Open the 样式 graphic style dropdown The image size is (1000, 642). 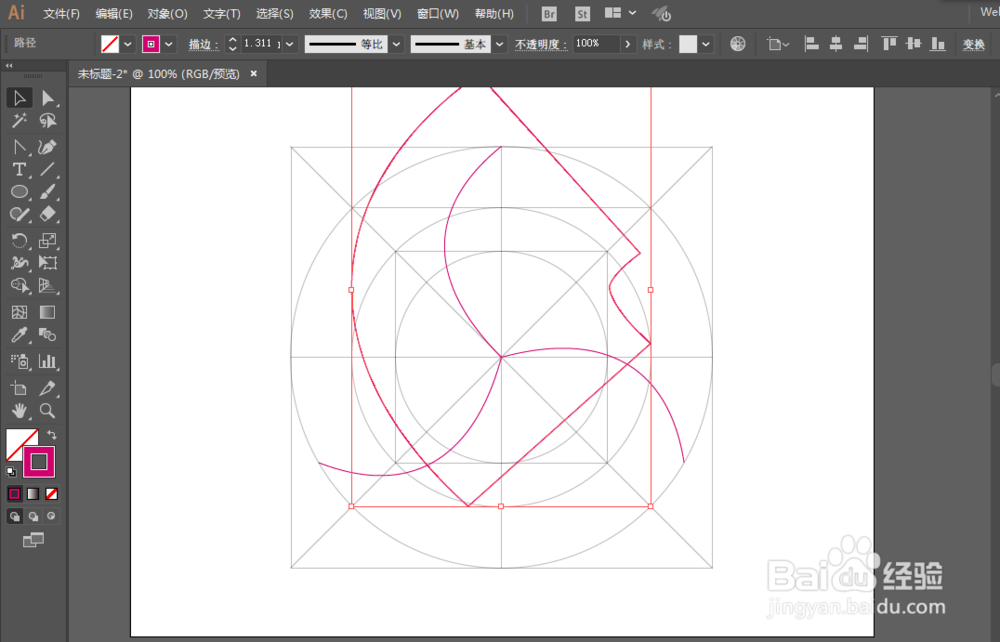point(705,44)
